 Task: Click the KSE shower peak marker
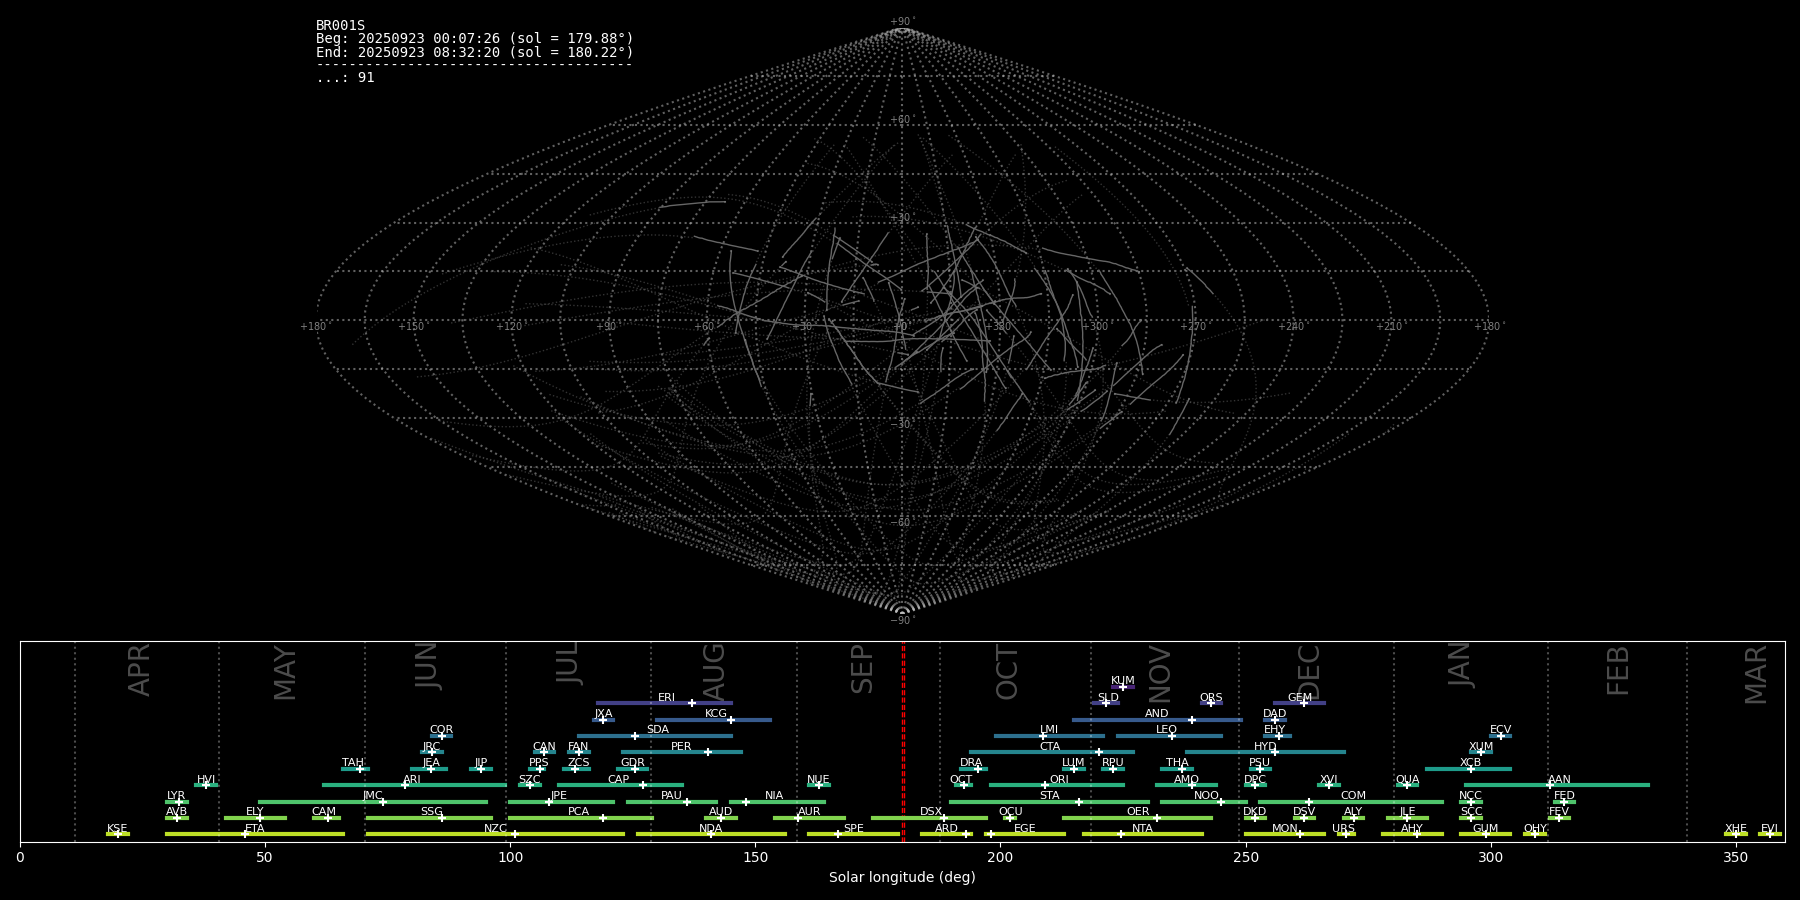pos(118,834)
